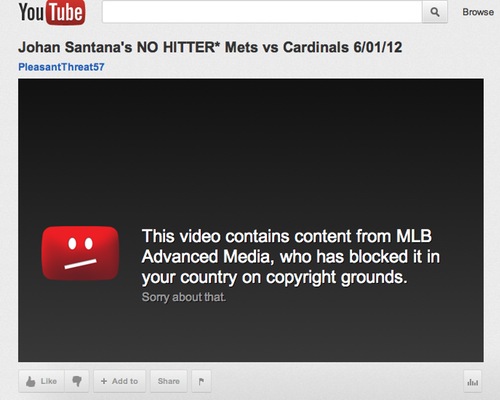The height and width of the screenshot is (400, 500).
Task: Click the search magnifier button
Action: click(435, 12)
